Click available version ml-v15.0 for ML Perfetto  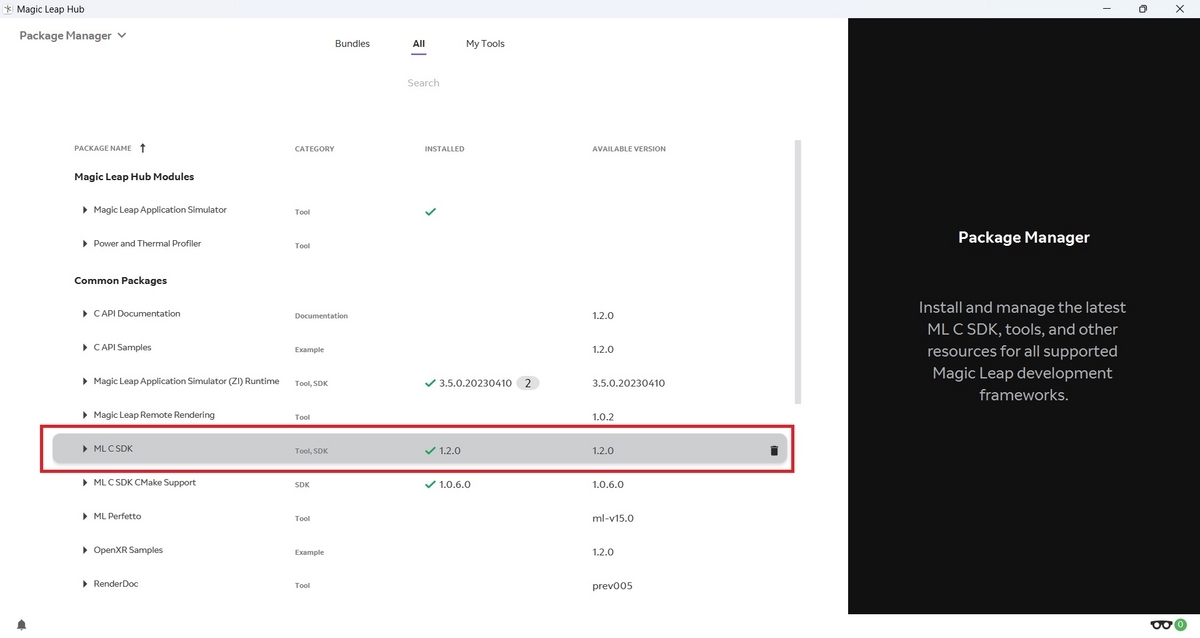click(613, 518)
